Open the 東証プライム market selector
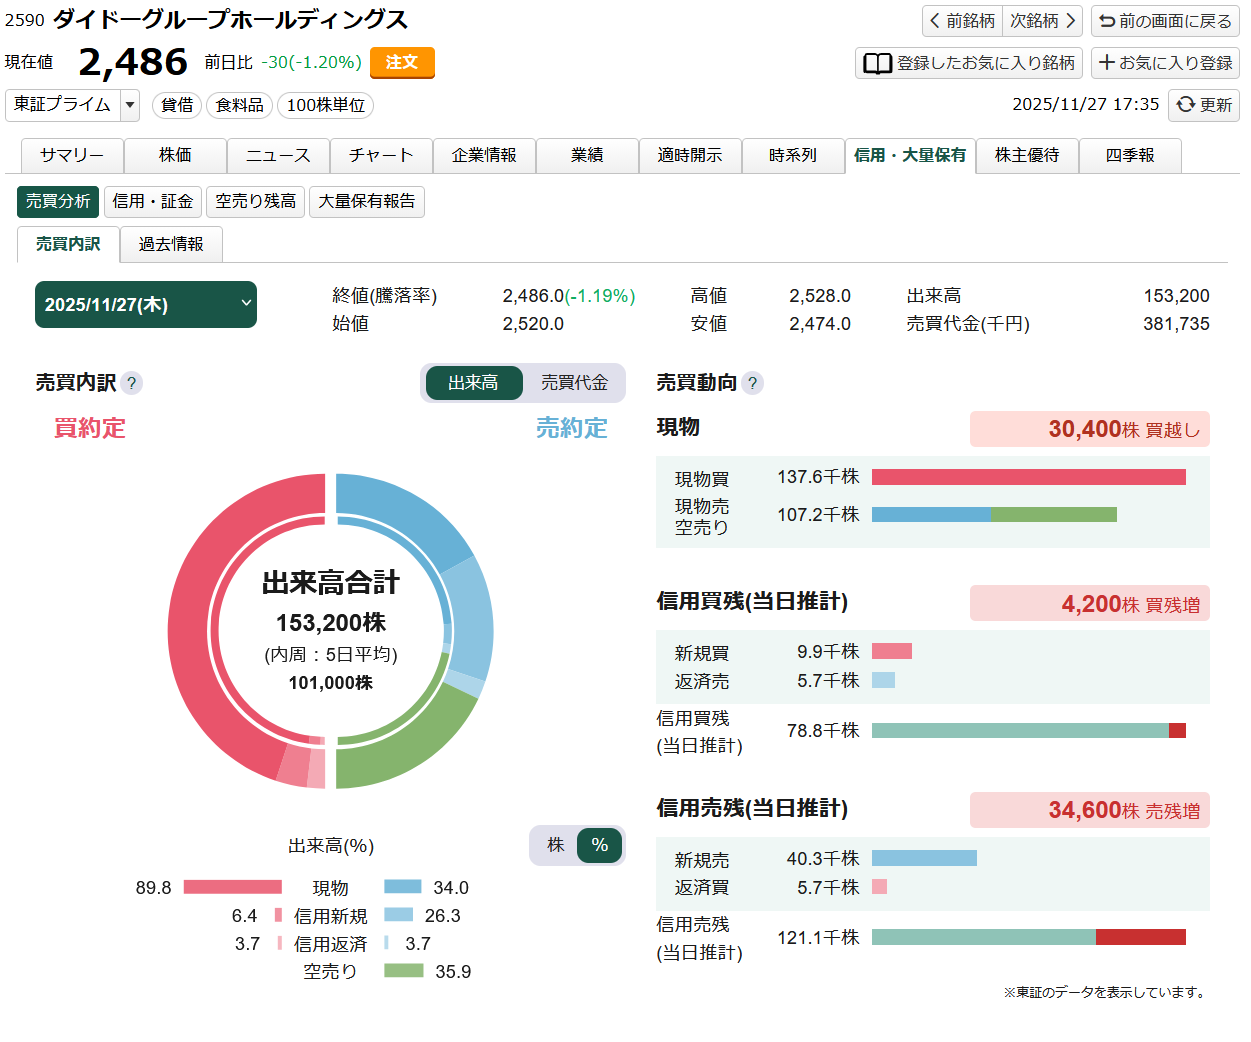 [62, 105]
